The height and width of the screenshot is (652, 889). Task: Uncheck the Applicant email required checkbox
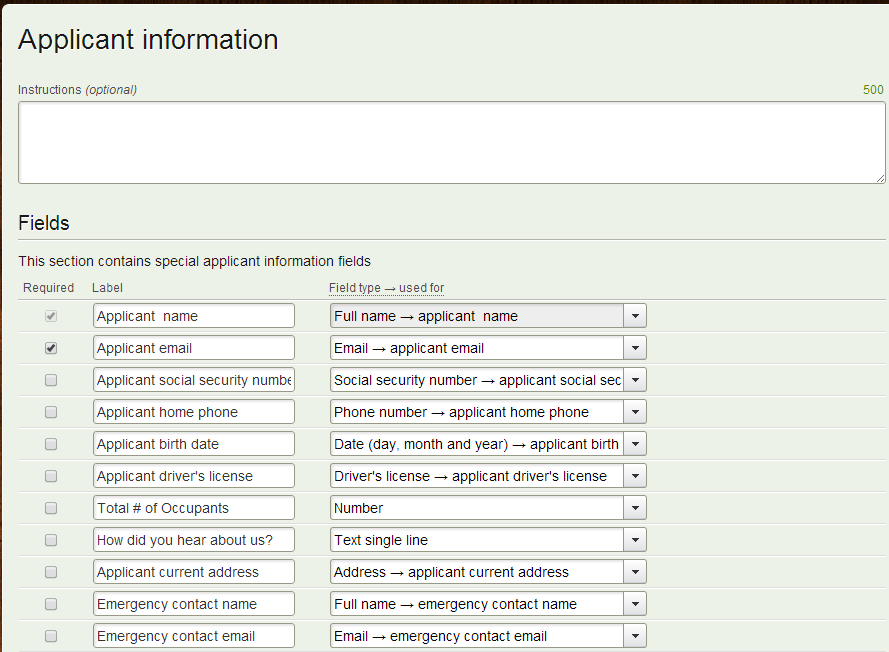(x=51, y=348)
